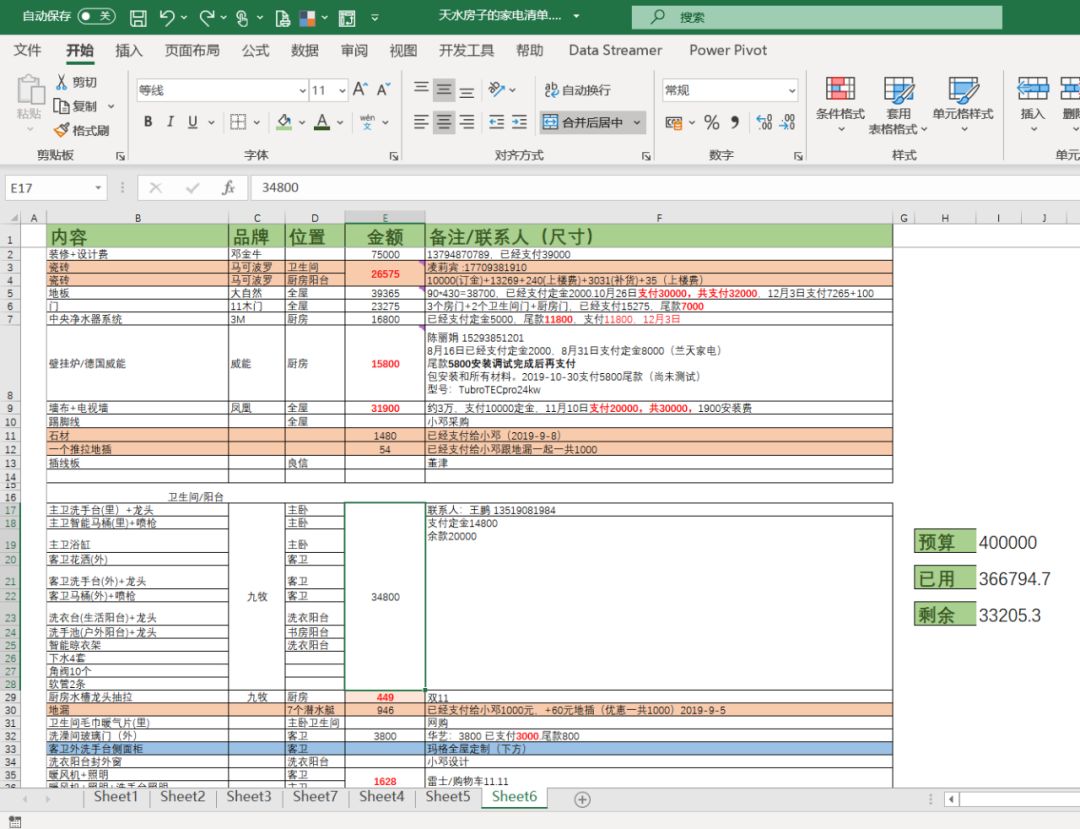This screenshot has width=1080, height=829.
Task: Add a new sheet with plus icon
Action: coord(582,799)
